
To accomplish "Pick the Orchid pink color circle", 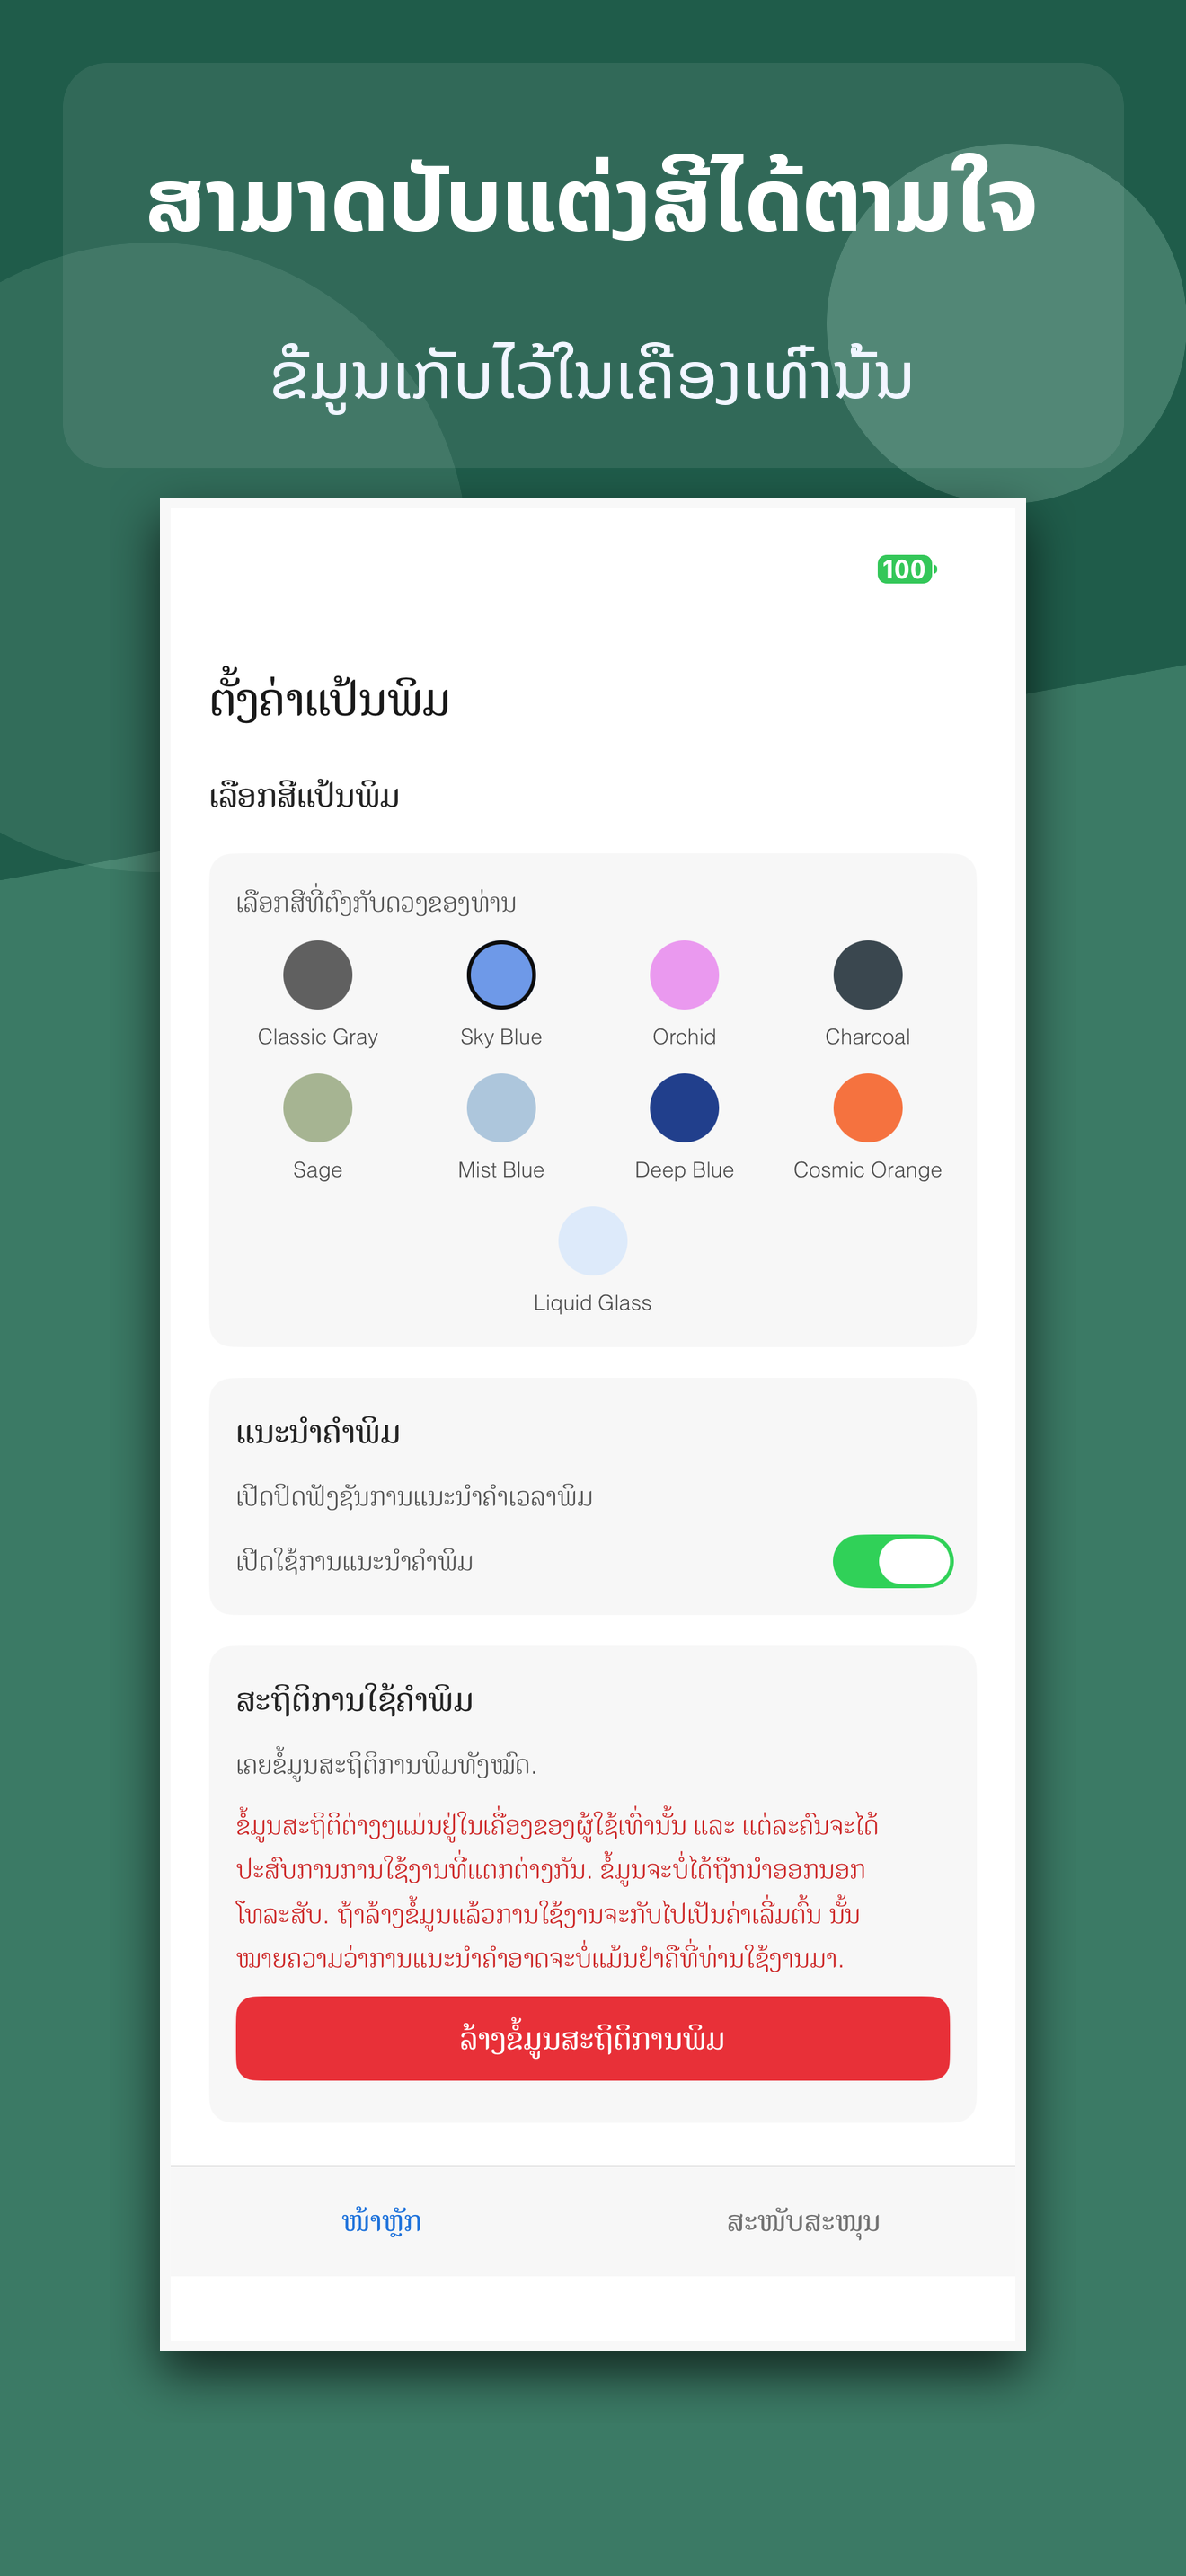I will pos(684,975).
